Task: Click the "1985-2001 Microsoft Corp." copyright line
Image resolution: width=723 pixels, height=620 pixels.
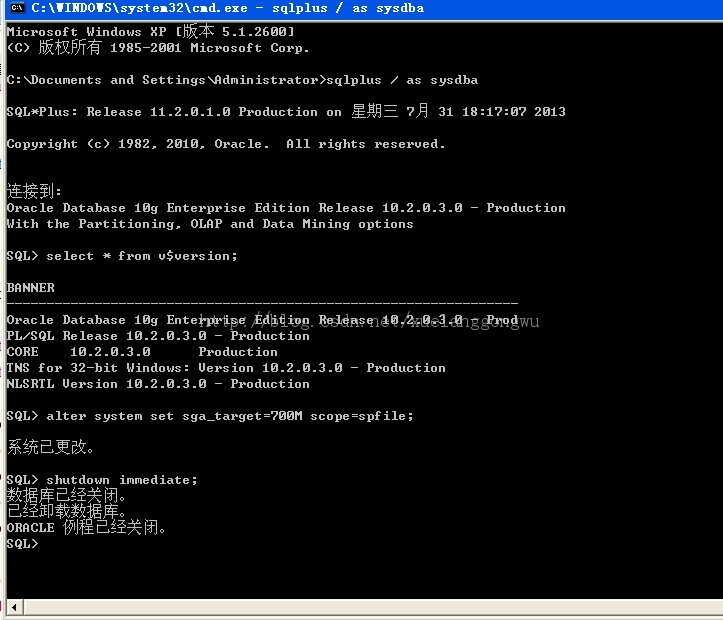Action: point(158,47)
